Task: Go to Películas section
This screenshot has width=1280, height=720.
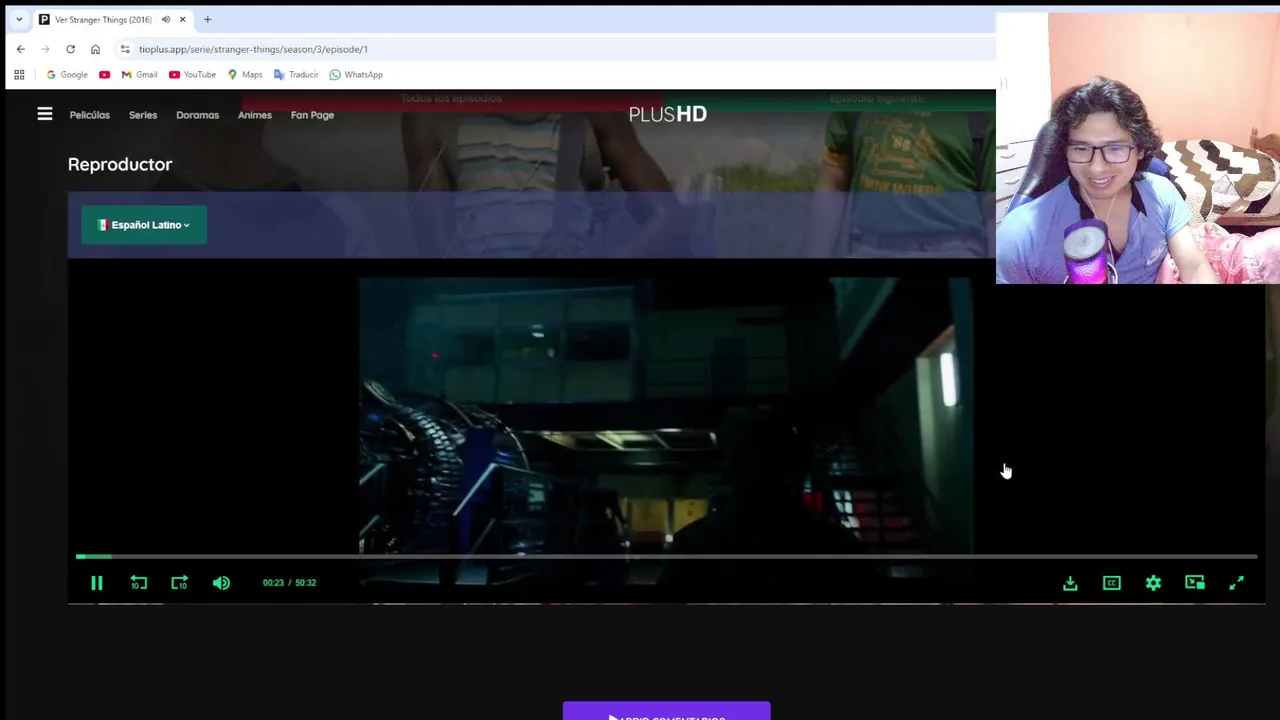Action: 90,115
